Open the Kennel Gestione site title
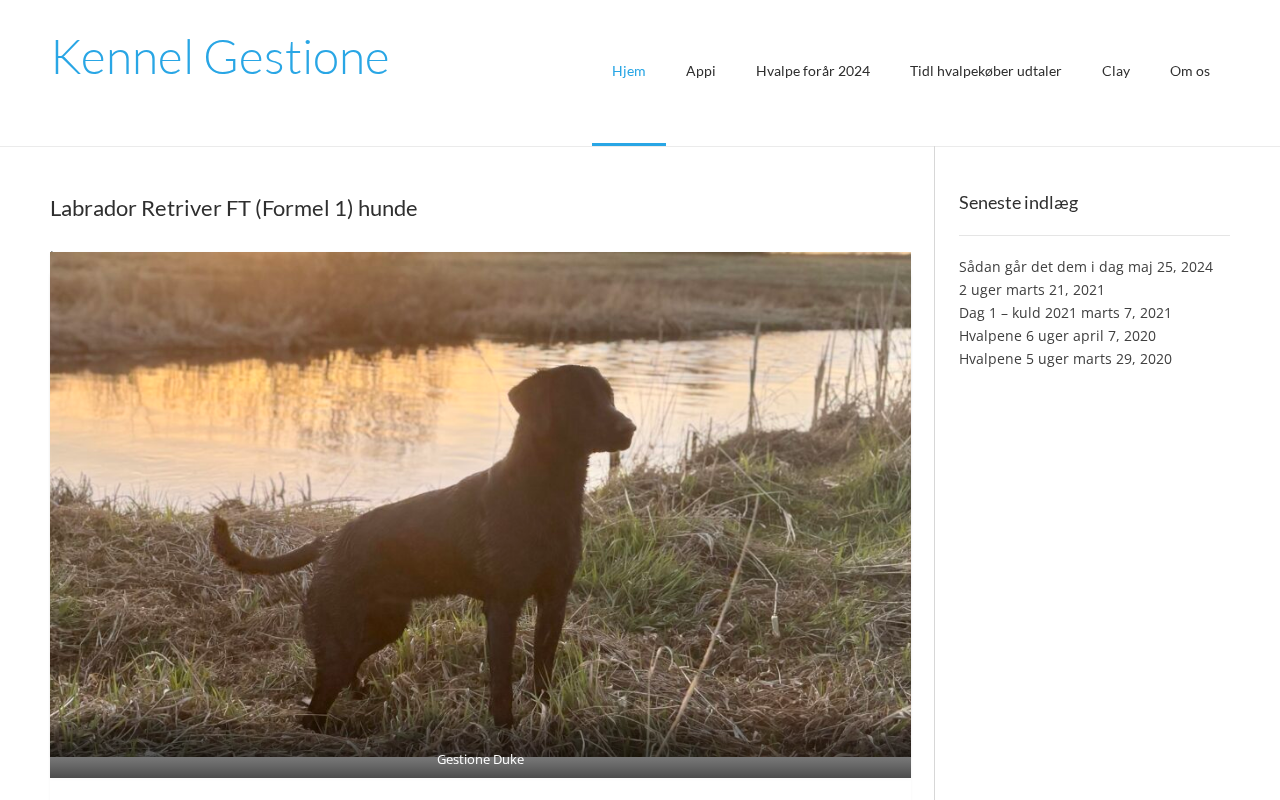The image size is (1280, 800). tap(220, 56)
